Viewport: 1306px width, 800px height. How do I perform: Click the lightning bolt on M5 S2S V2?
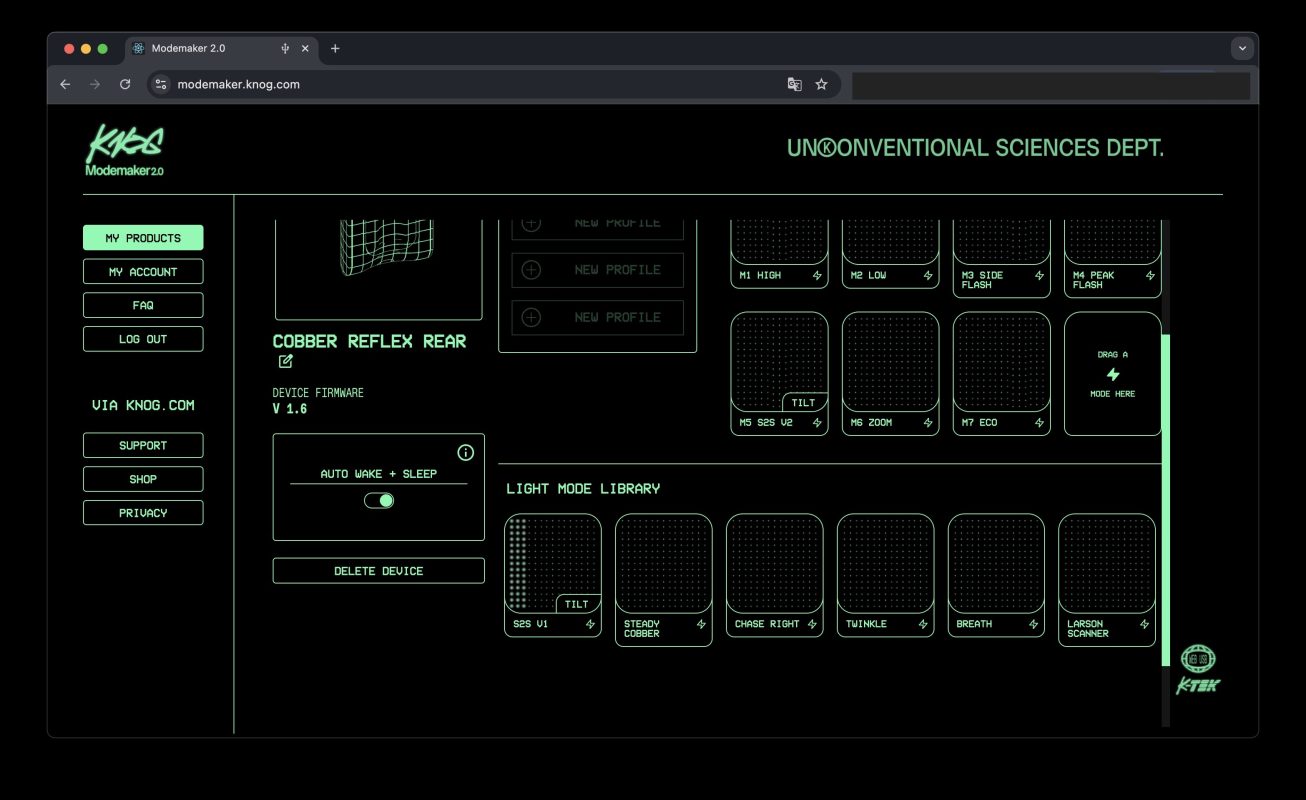click(x=817, y=423)
